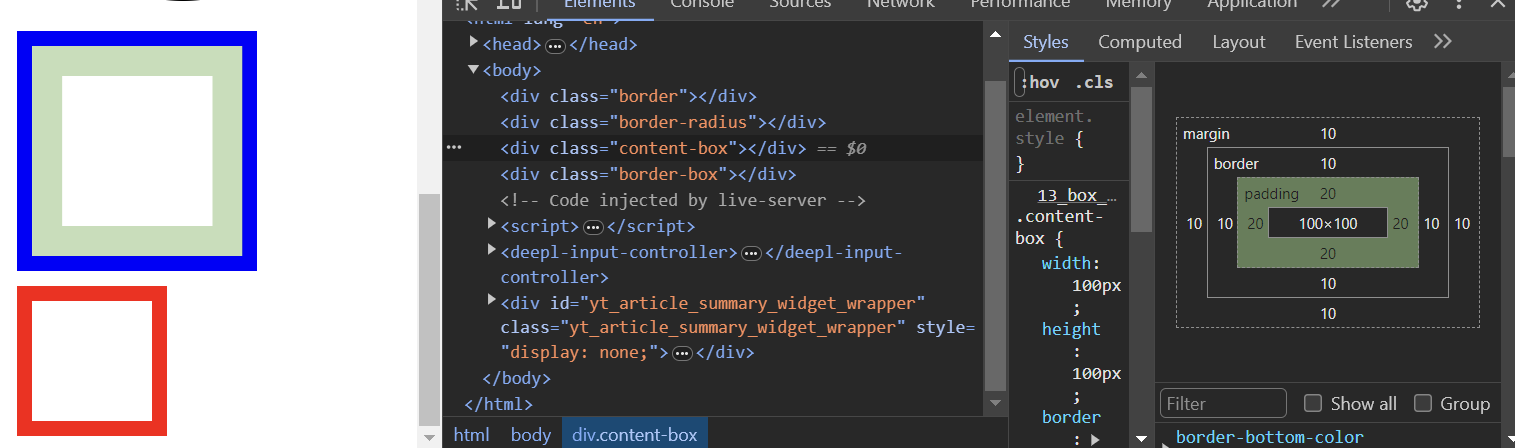Viewport: 1515px width, 448px height.
Task: Expand the border shorthand property triangle
Action: (x=1094, y=439)
